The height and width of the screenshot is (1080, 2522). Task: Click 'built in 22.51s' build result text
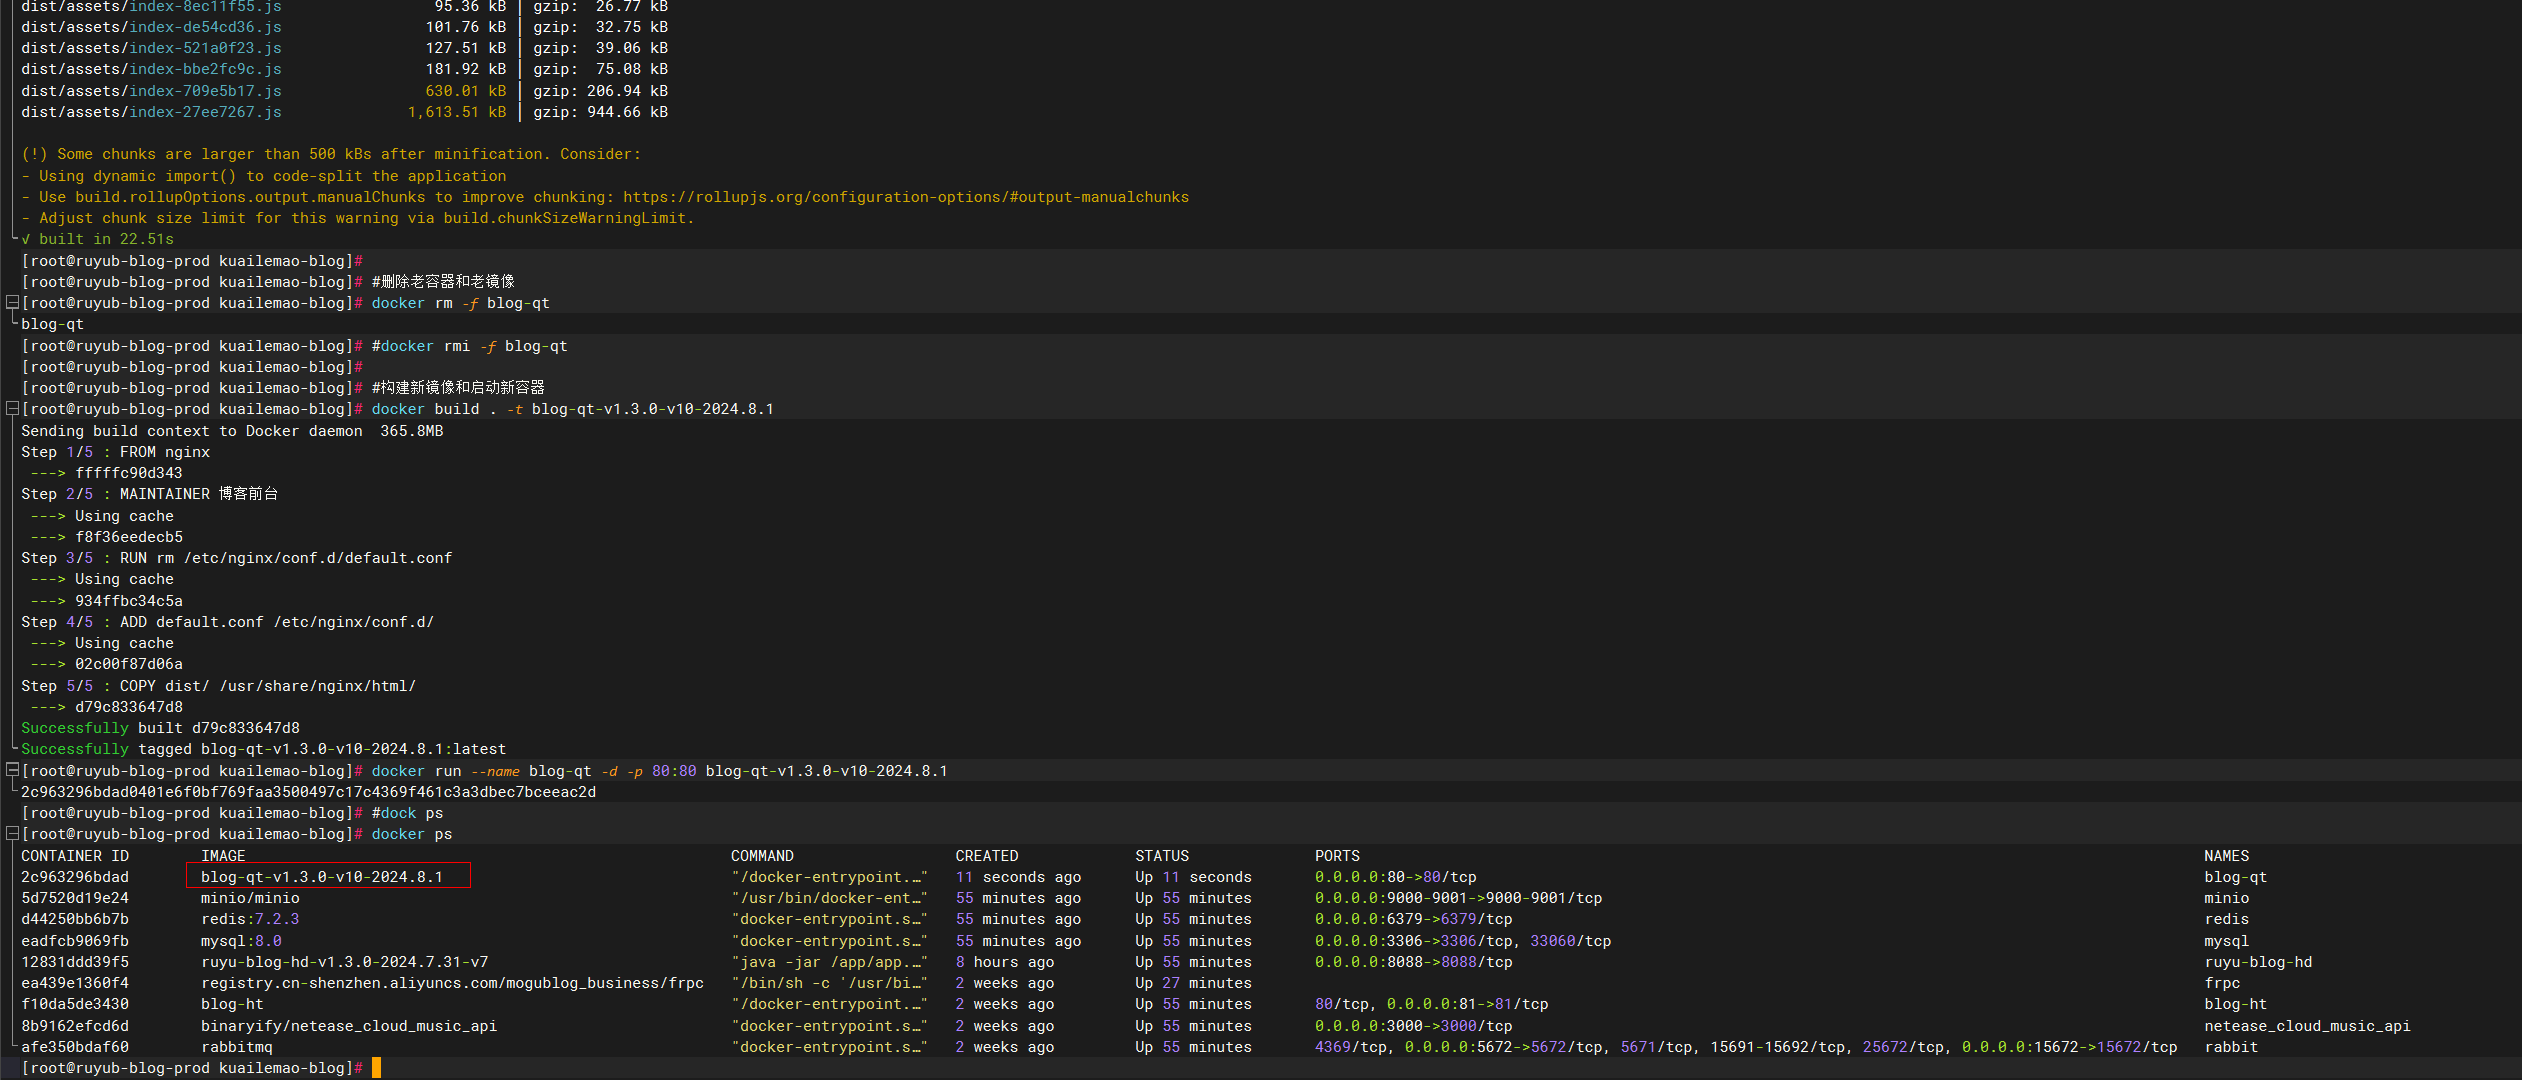coord(106,239)
